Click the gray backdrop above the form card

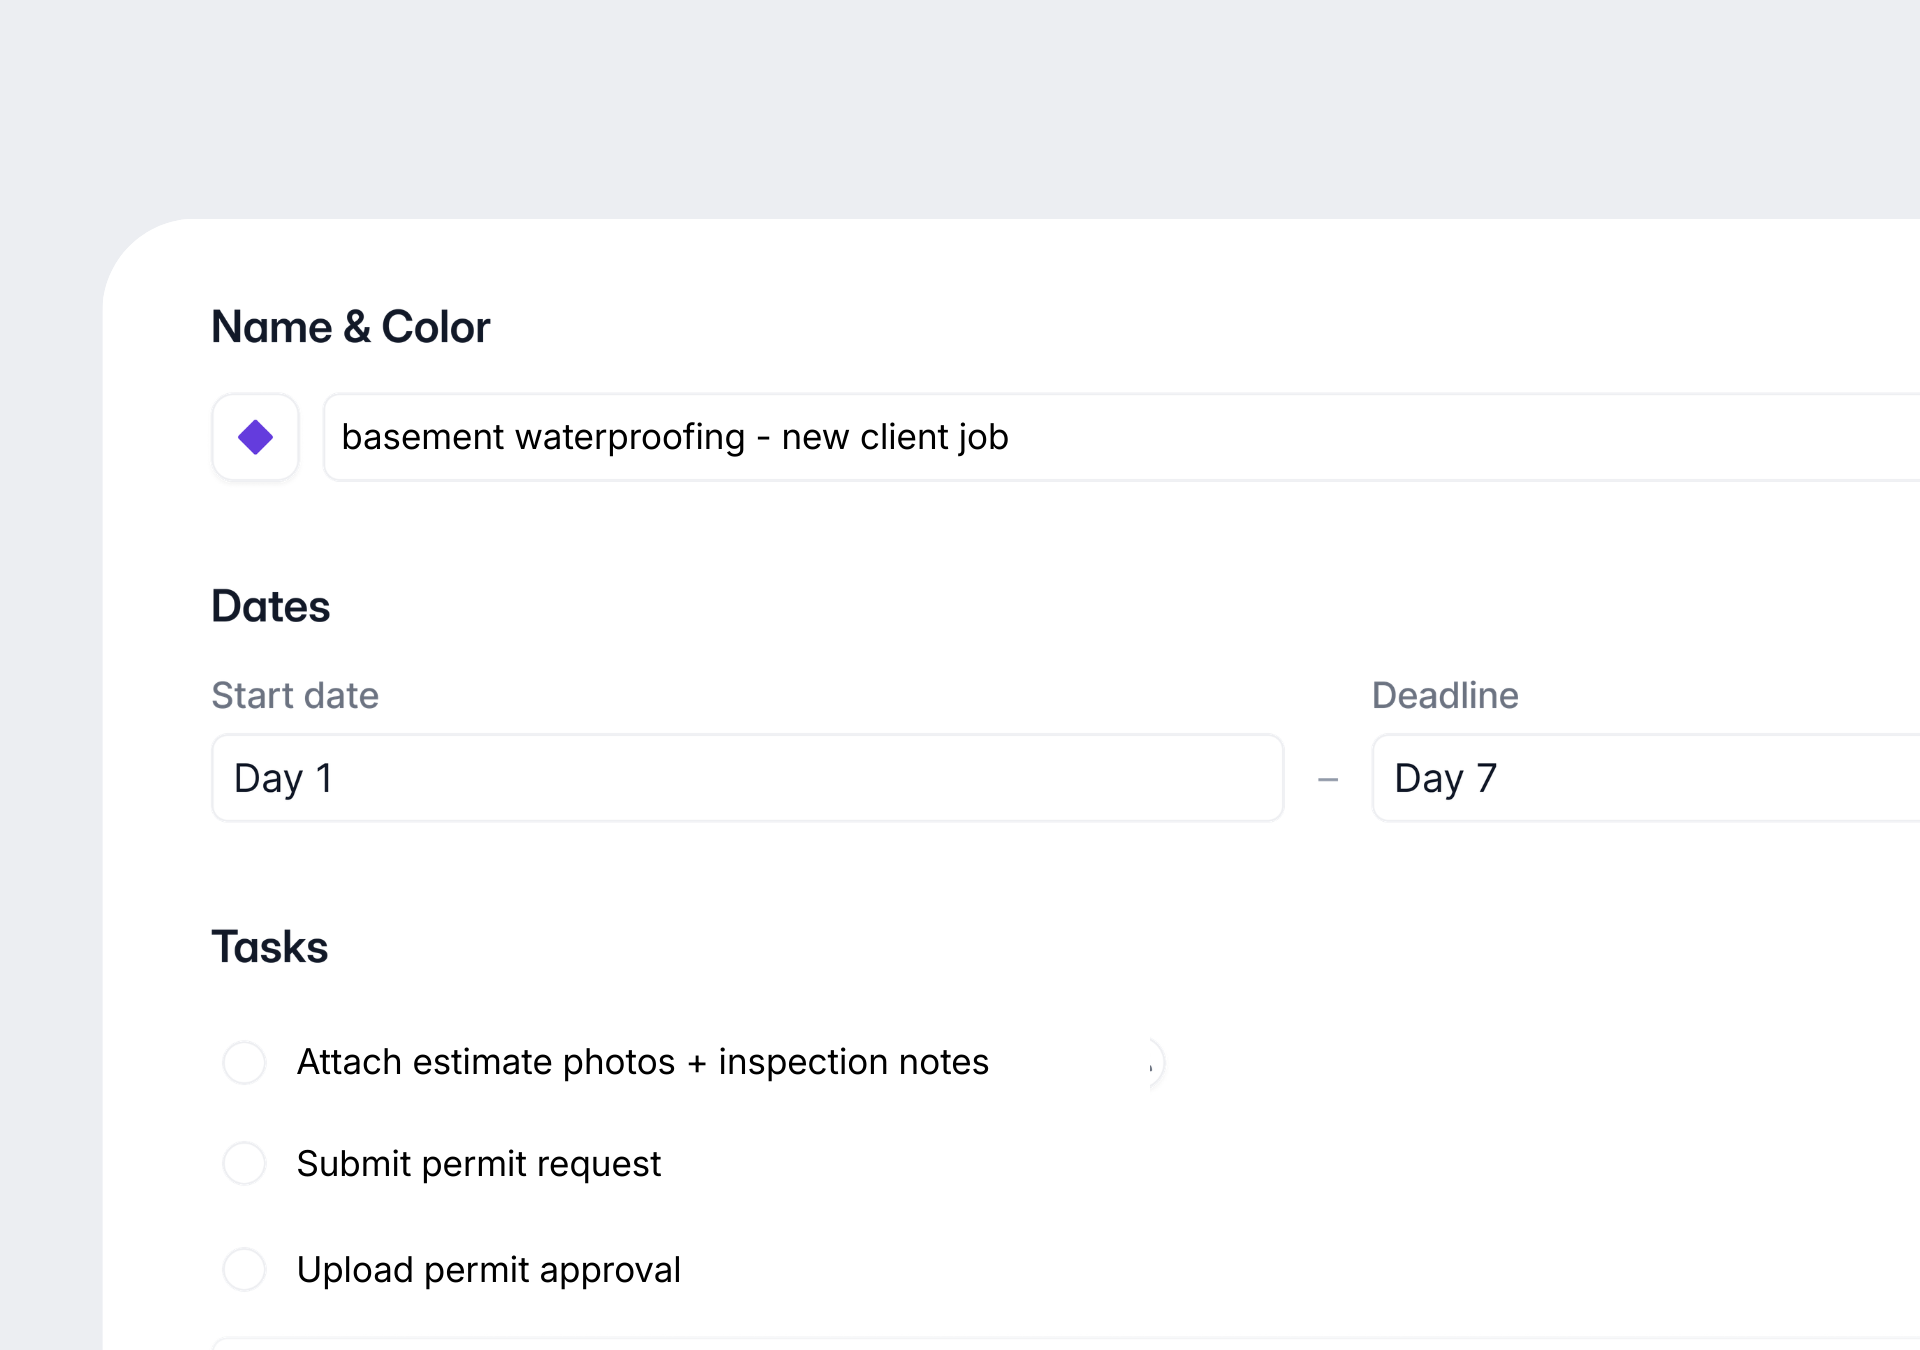[x=960, y=100]
